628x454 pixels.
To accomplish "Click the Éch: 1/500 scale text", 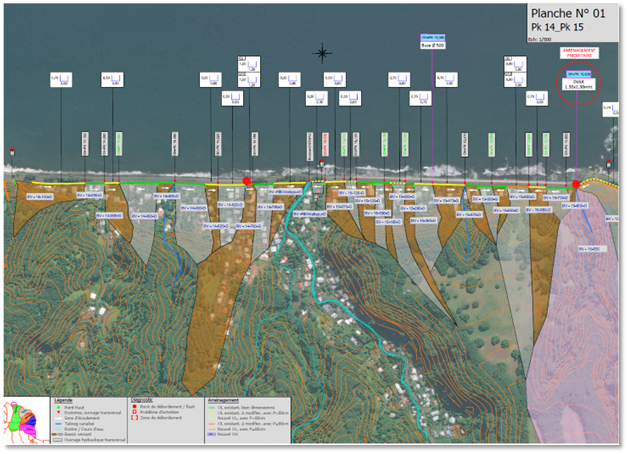I will pyautogui.click(x=539, y=39).
